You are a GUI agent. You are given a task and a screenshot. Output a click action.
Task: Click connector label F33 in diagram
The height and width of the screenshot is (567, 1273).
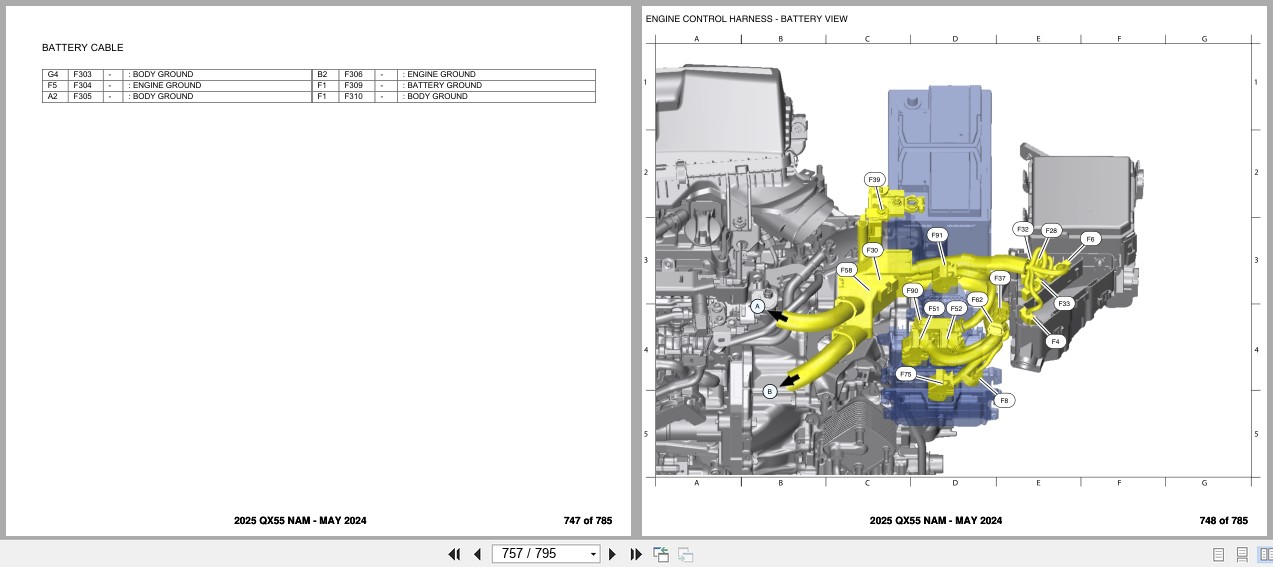[1063, 303]
